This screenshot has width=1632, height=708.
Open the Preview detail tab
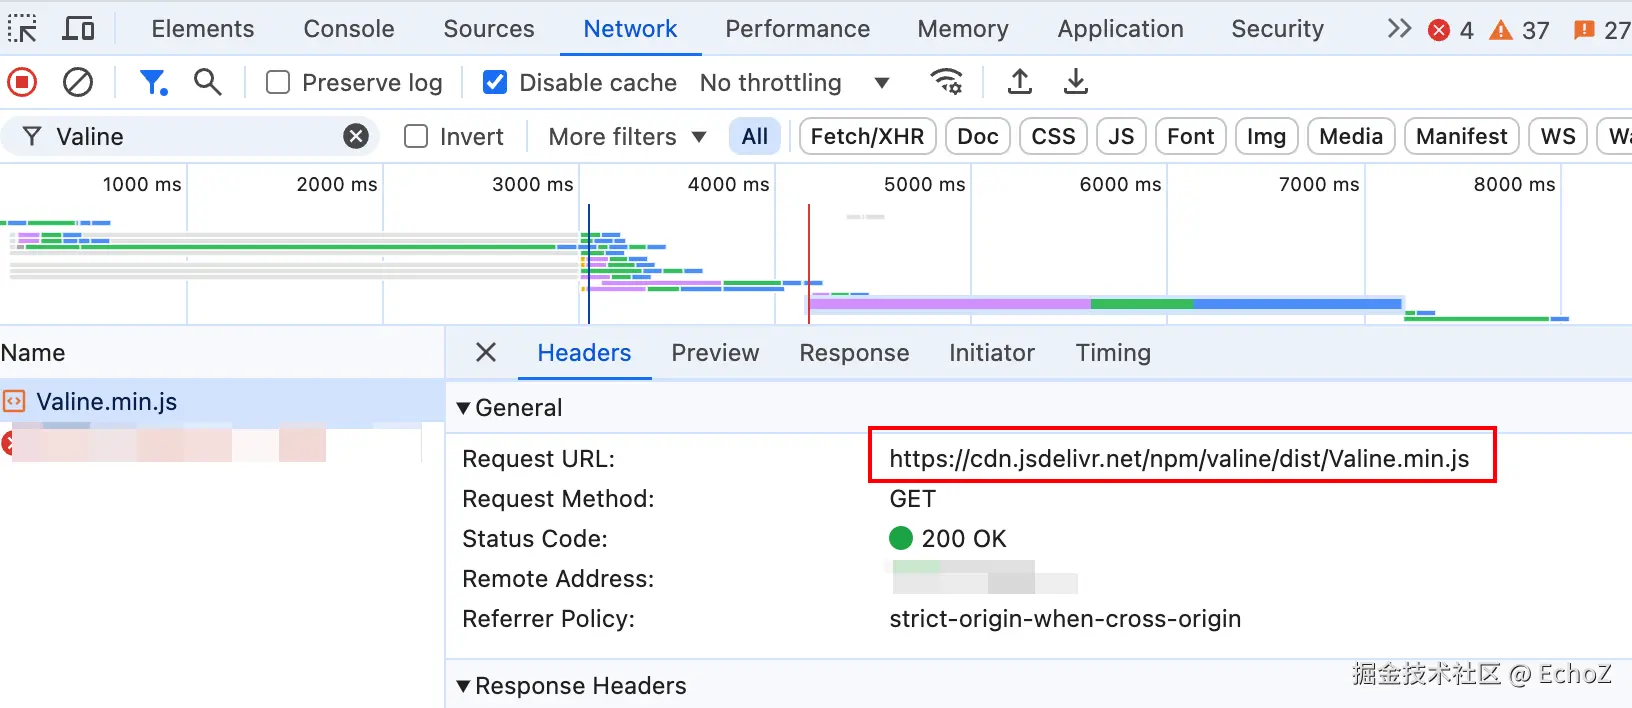click(x=715, y=352)
